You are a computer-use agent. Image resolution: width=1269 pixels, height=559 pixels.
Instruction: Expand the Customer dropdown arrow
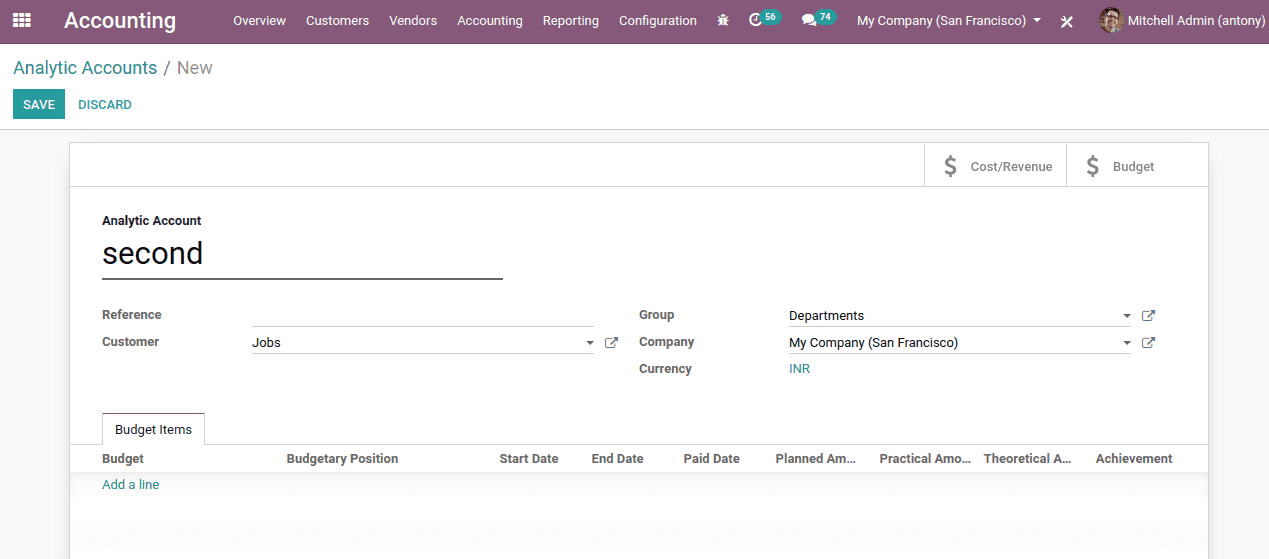tap(590, 343)
